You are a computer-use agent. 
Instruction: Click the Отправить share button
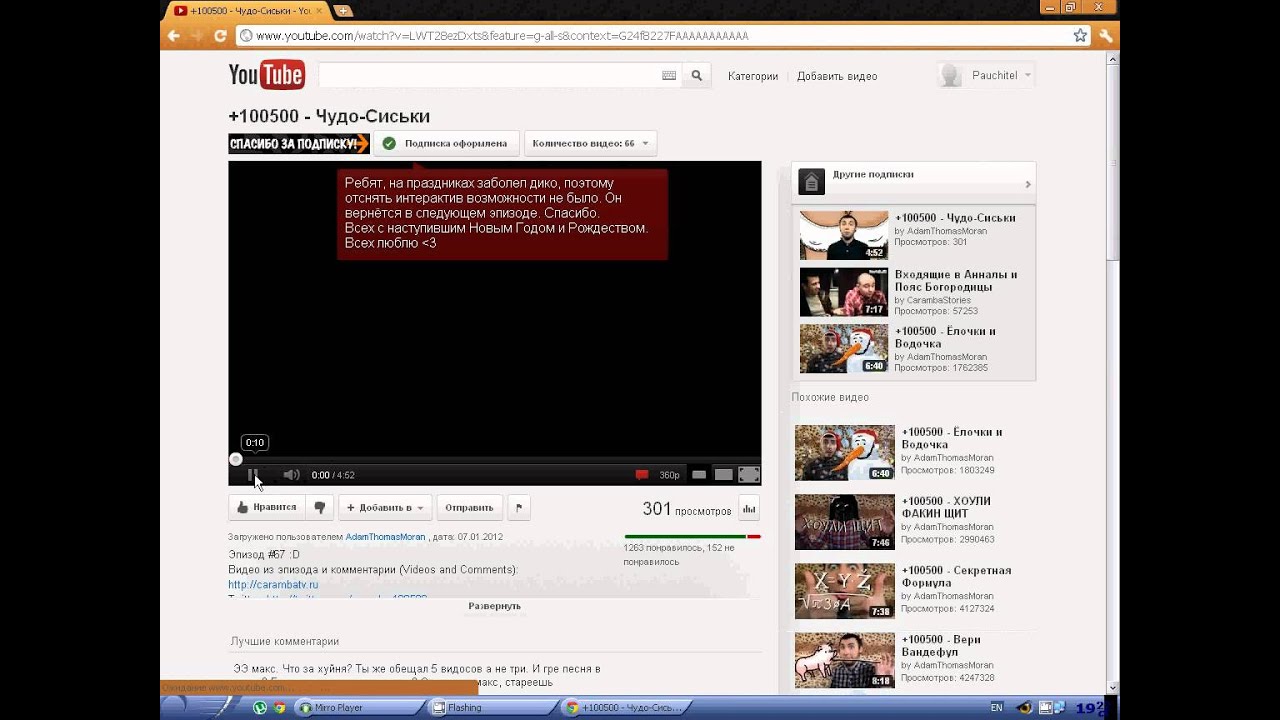click(x=469, y=507)
